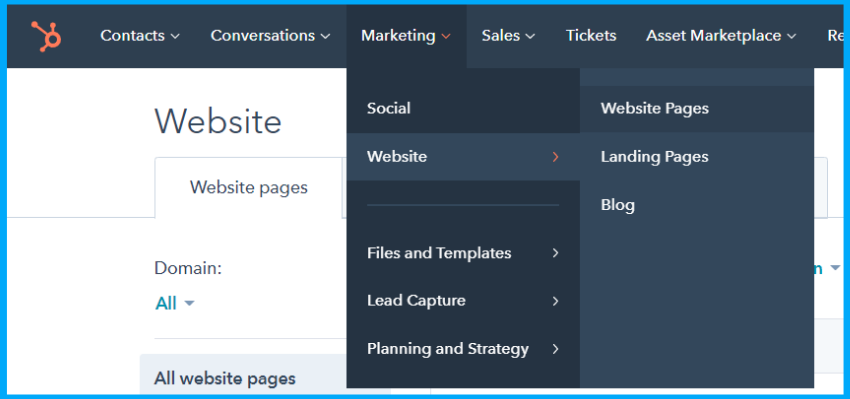Open Planning and Strategy submenu
Image resolution: width=850 pixels, height=399 pixels.
click(463, 349)
